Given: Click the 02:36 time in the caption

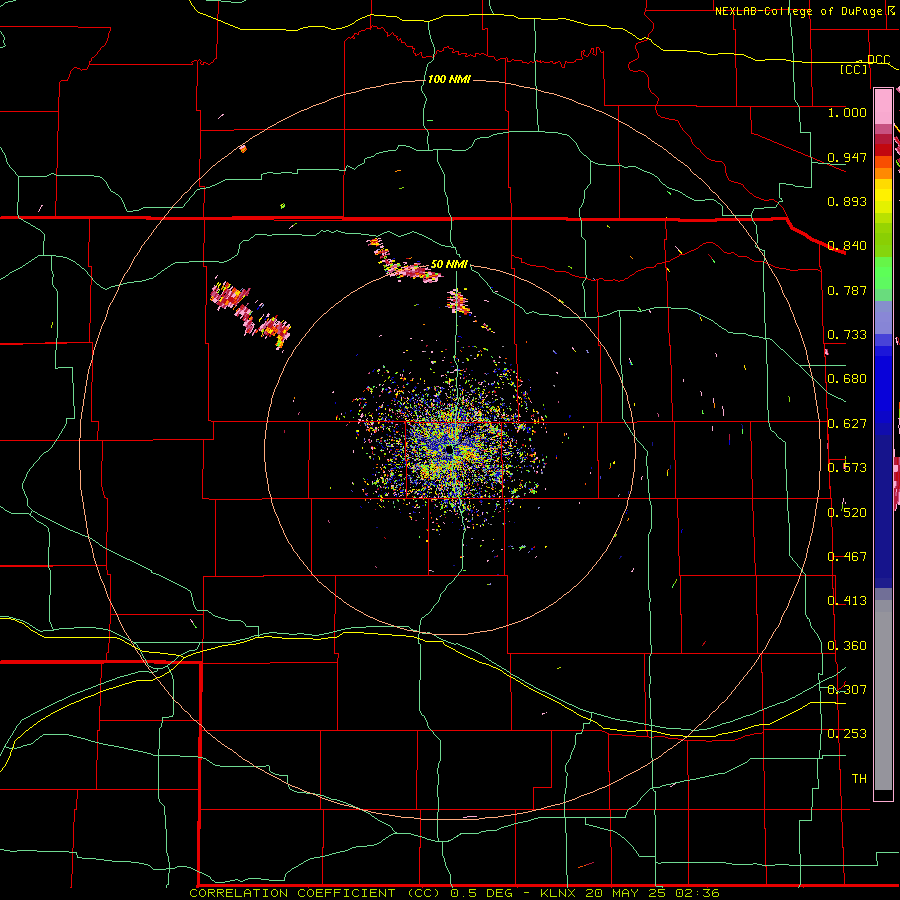Looking at the screenshot, I should pyautogui.click(x=697, y=893).
